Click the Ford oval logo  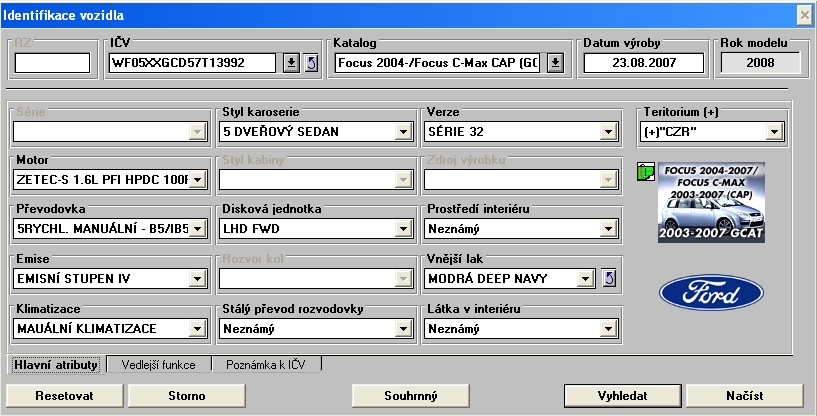coord(710,295)
